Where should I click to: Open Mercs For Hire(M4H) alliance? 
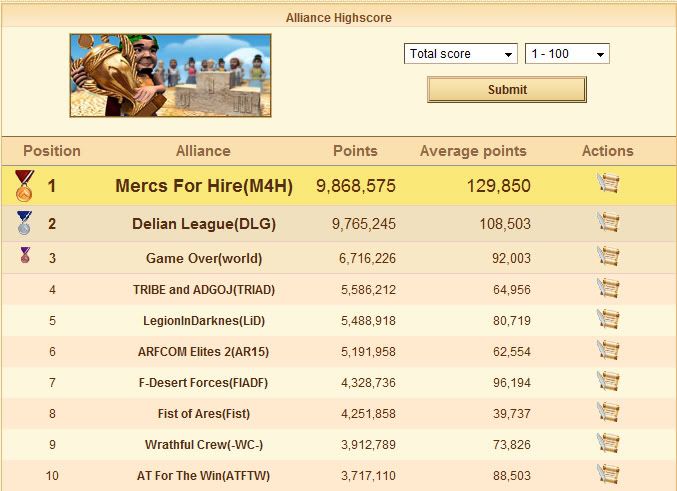coord(204,186)
